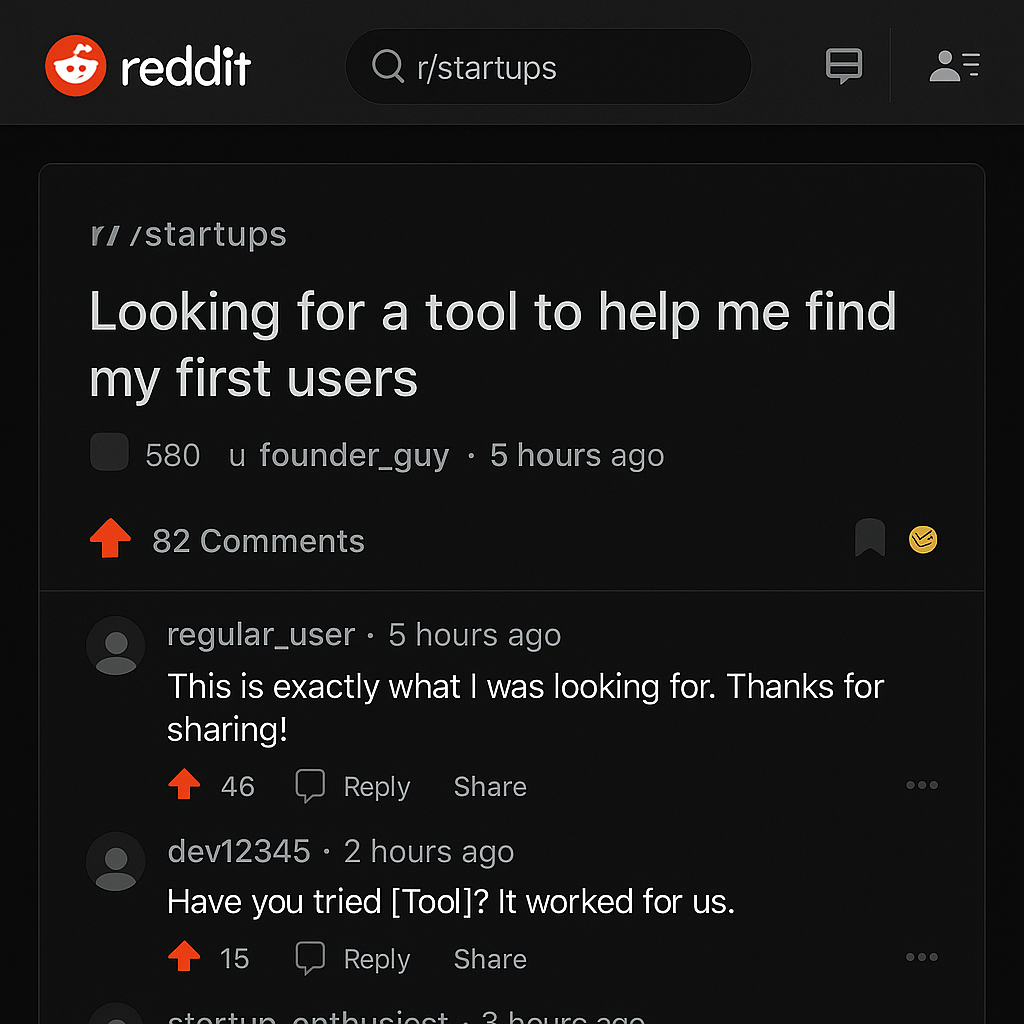Give an award using the gold emoji icon
This screenshot has width=1024, height=1024.
(x=923, y=539)
